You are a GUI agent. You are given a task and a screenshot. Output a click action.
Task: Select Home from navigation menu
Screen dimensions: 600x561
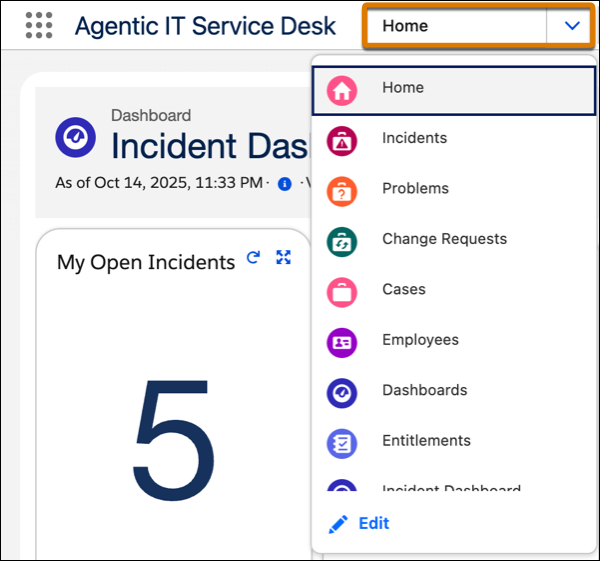454,91
